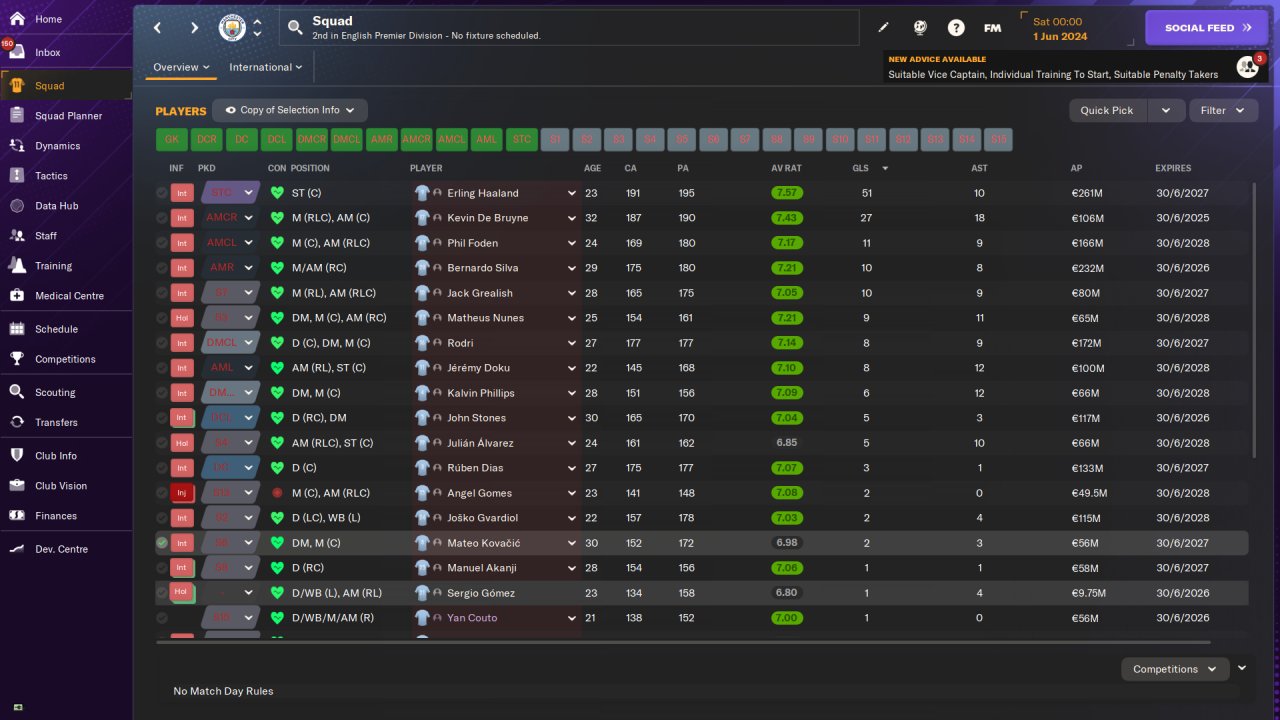Open the help question mark icon
Screen dimensions: 1280x720
tap(956, 28)
